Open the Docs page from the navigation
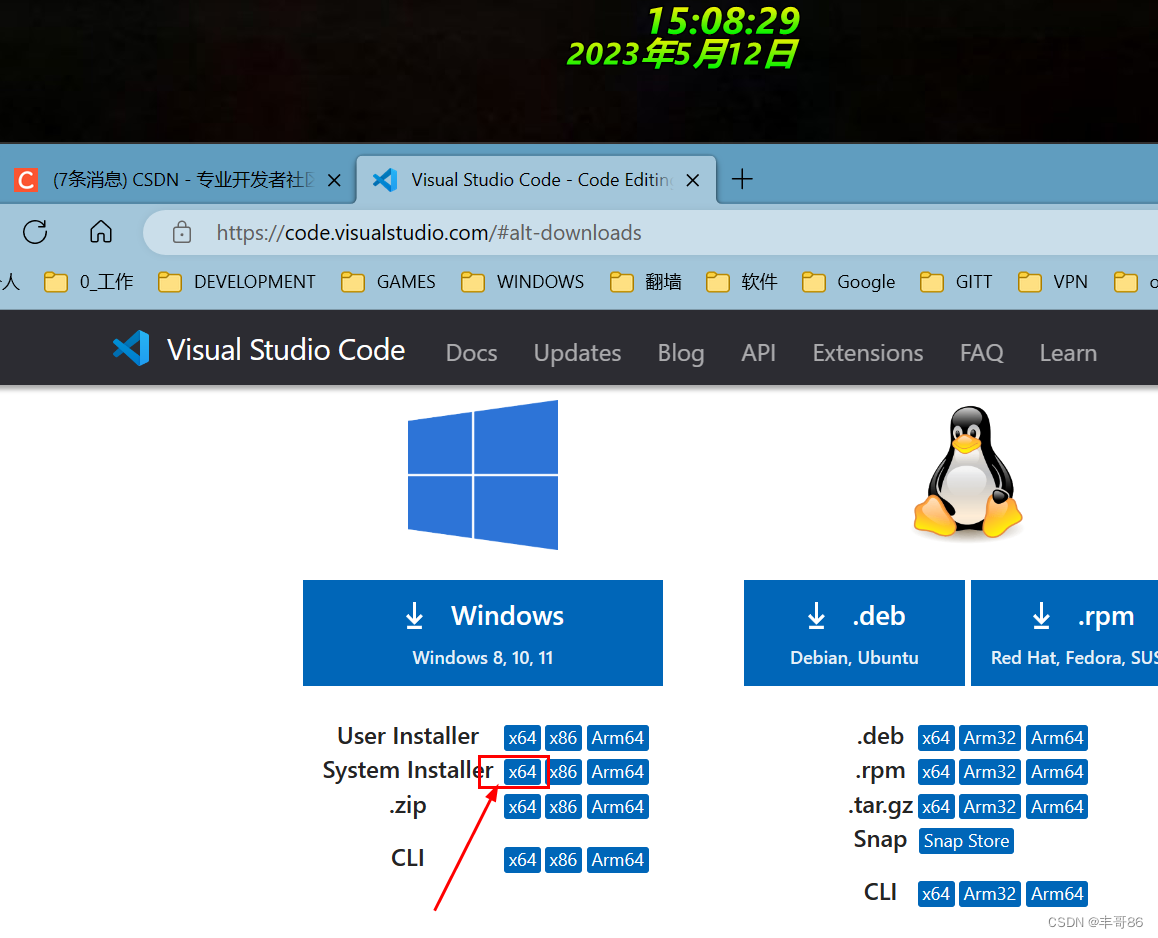 [x=470, y=352]
